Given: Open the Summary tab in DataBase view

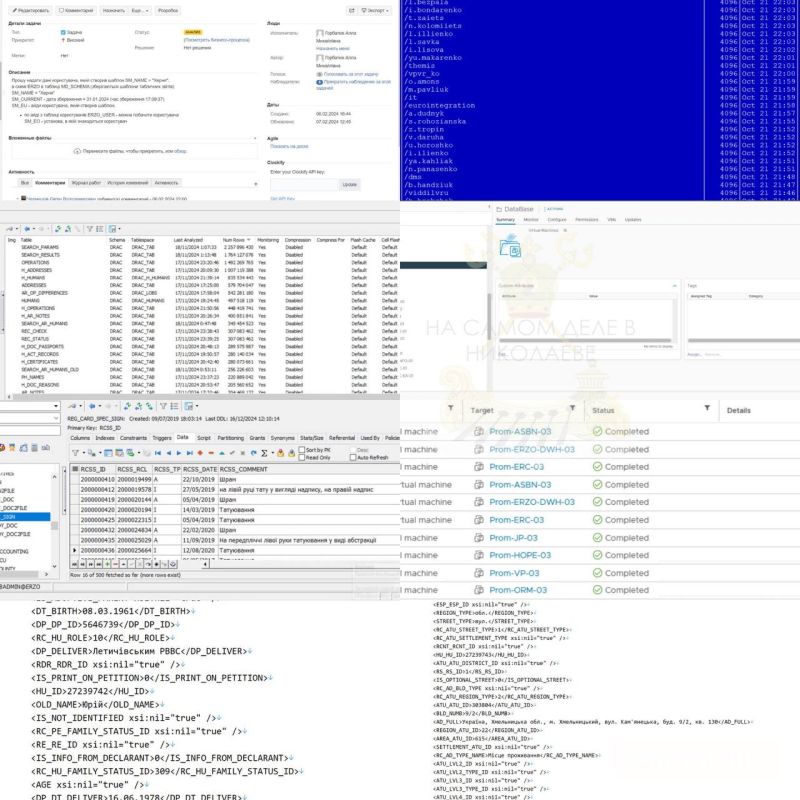Looking at the screenshot, I should [506, 220].
